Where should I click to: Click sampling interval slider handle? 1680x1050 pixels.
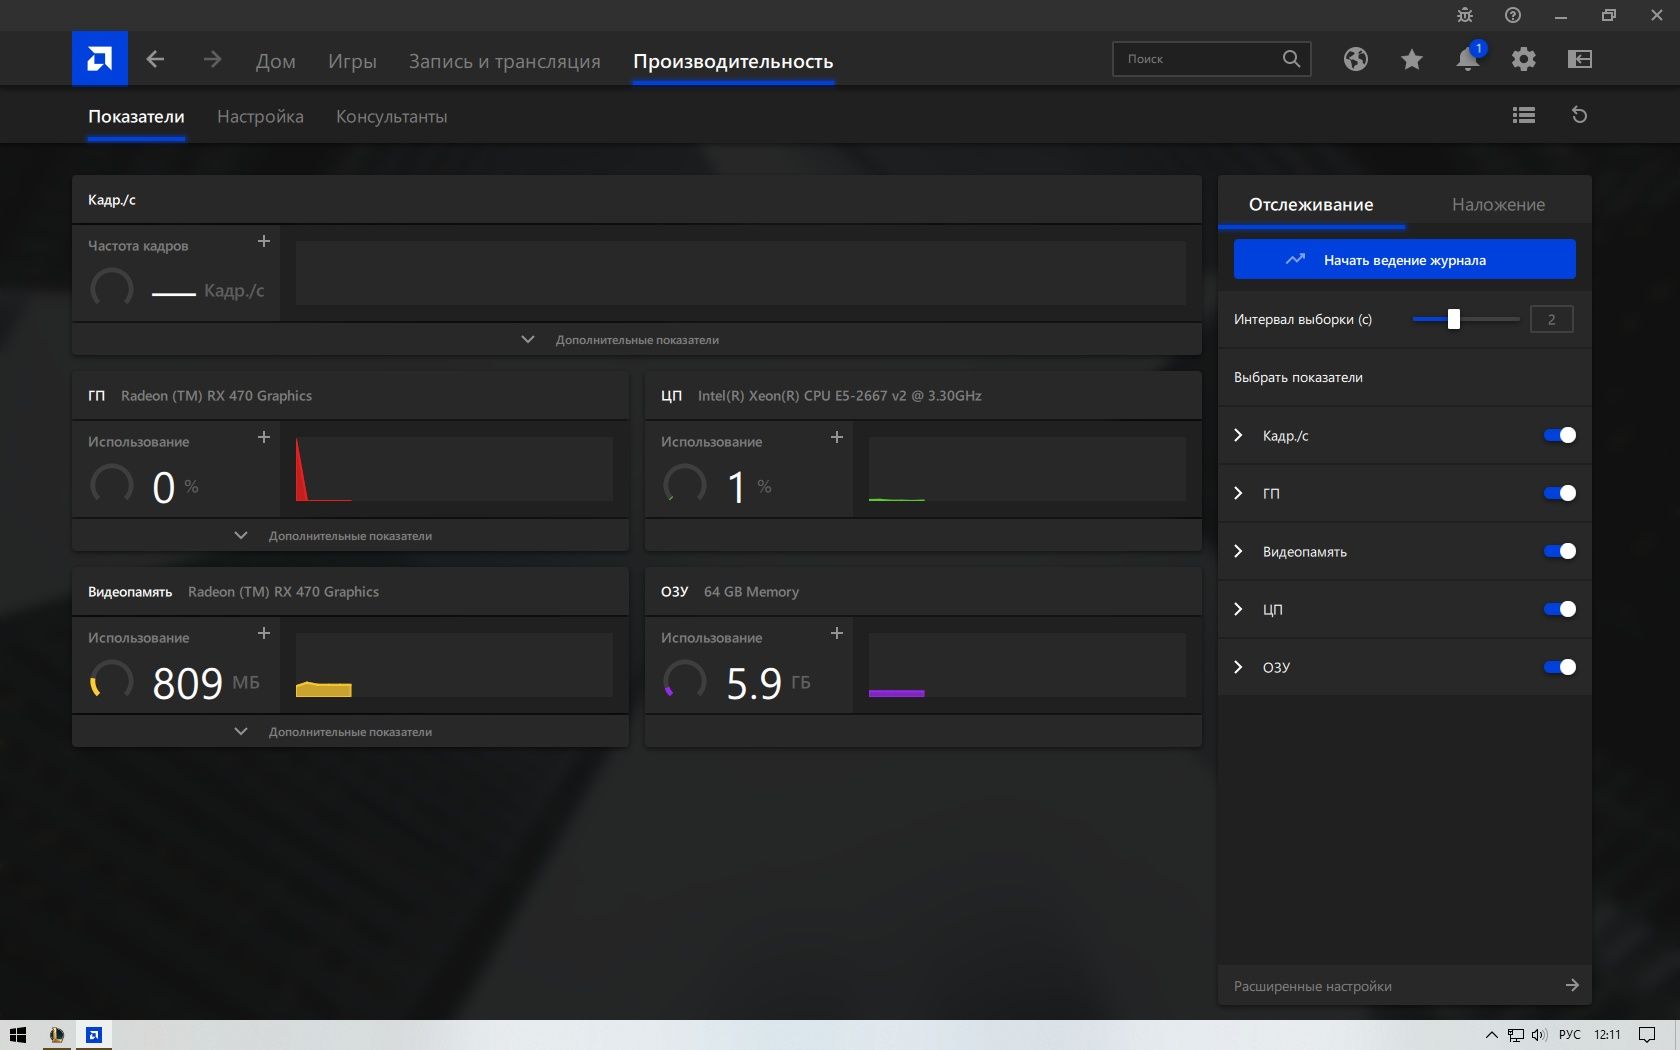point(1454,319)
